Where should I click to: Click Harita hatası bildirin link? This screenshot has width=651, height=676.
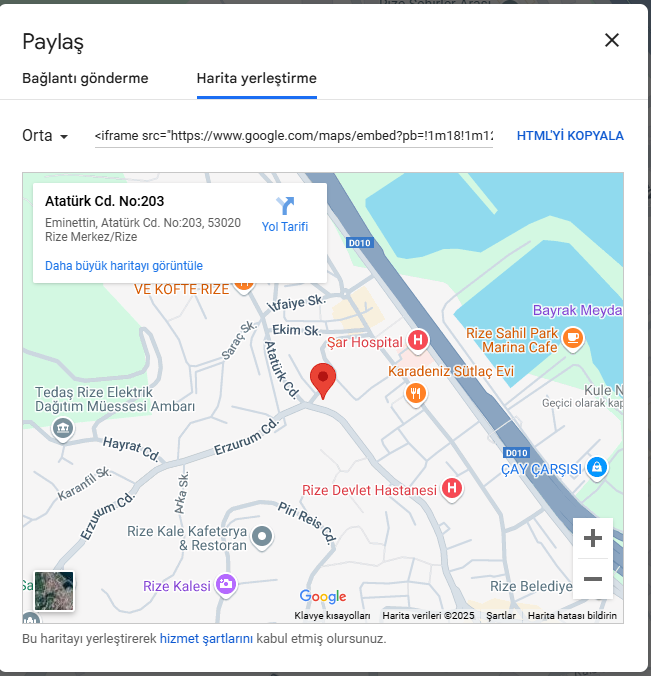pyautogui.click(x=572, y=616)
